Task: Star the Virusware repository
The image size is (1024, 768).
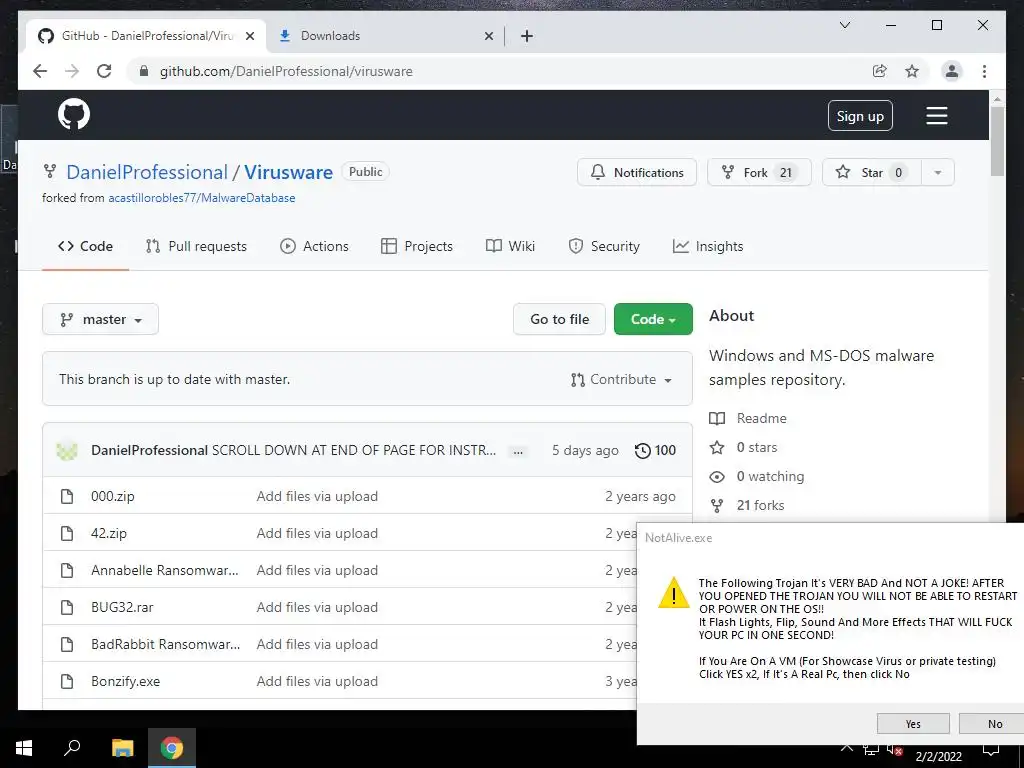Action: 872,172
